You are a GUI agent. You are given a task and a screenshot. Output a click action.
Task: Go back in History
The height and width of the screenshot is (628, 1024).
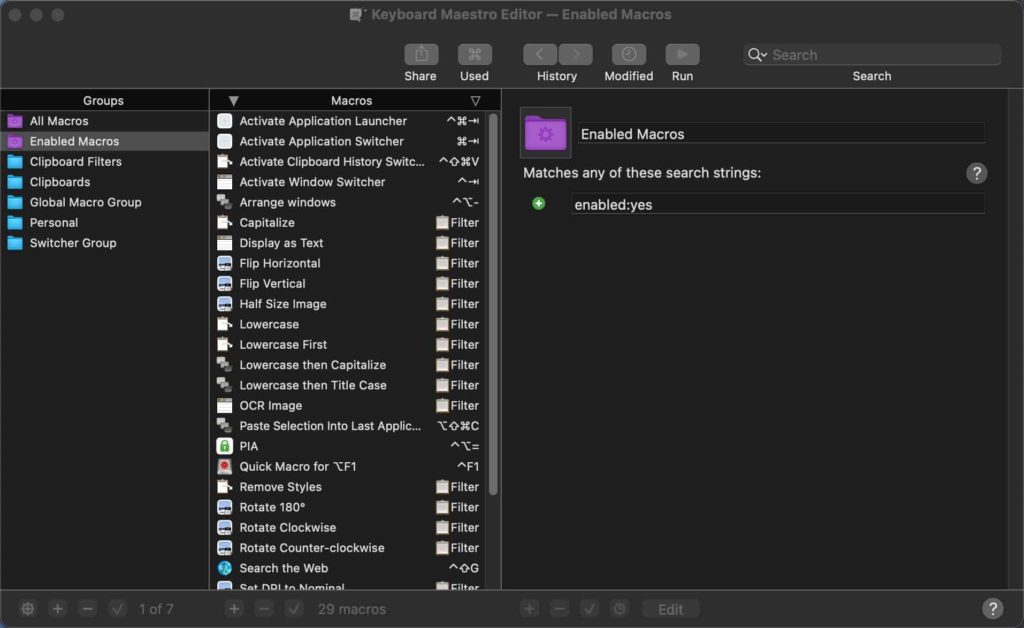(x=540, y=54)
